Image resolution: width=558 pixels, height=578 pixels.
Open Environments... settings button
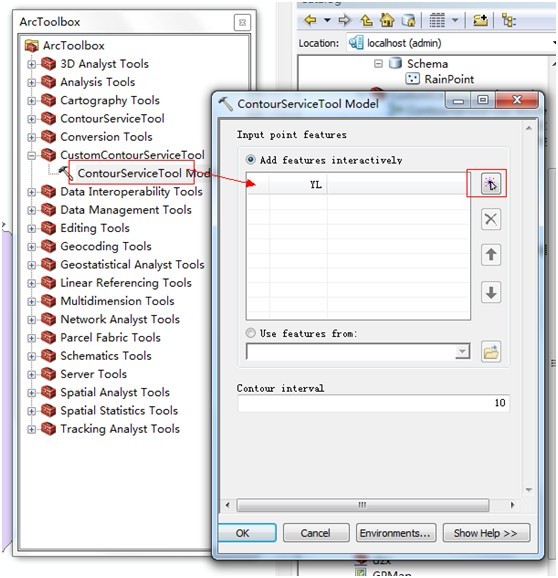(395, 533)
